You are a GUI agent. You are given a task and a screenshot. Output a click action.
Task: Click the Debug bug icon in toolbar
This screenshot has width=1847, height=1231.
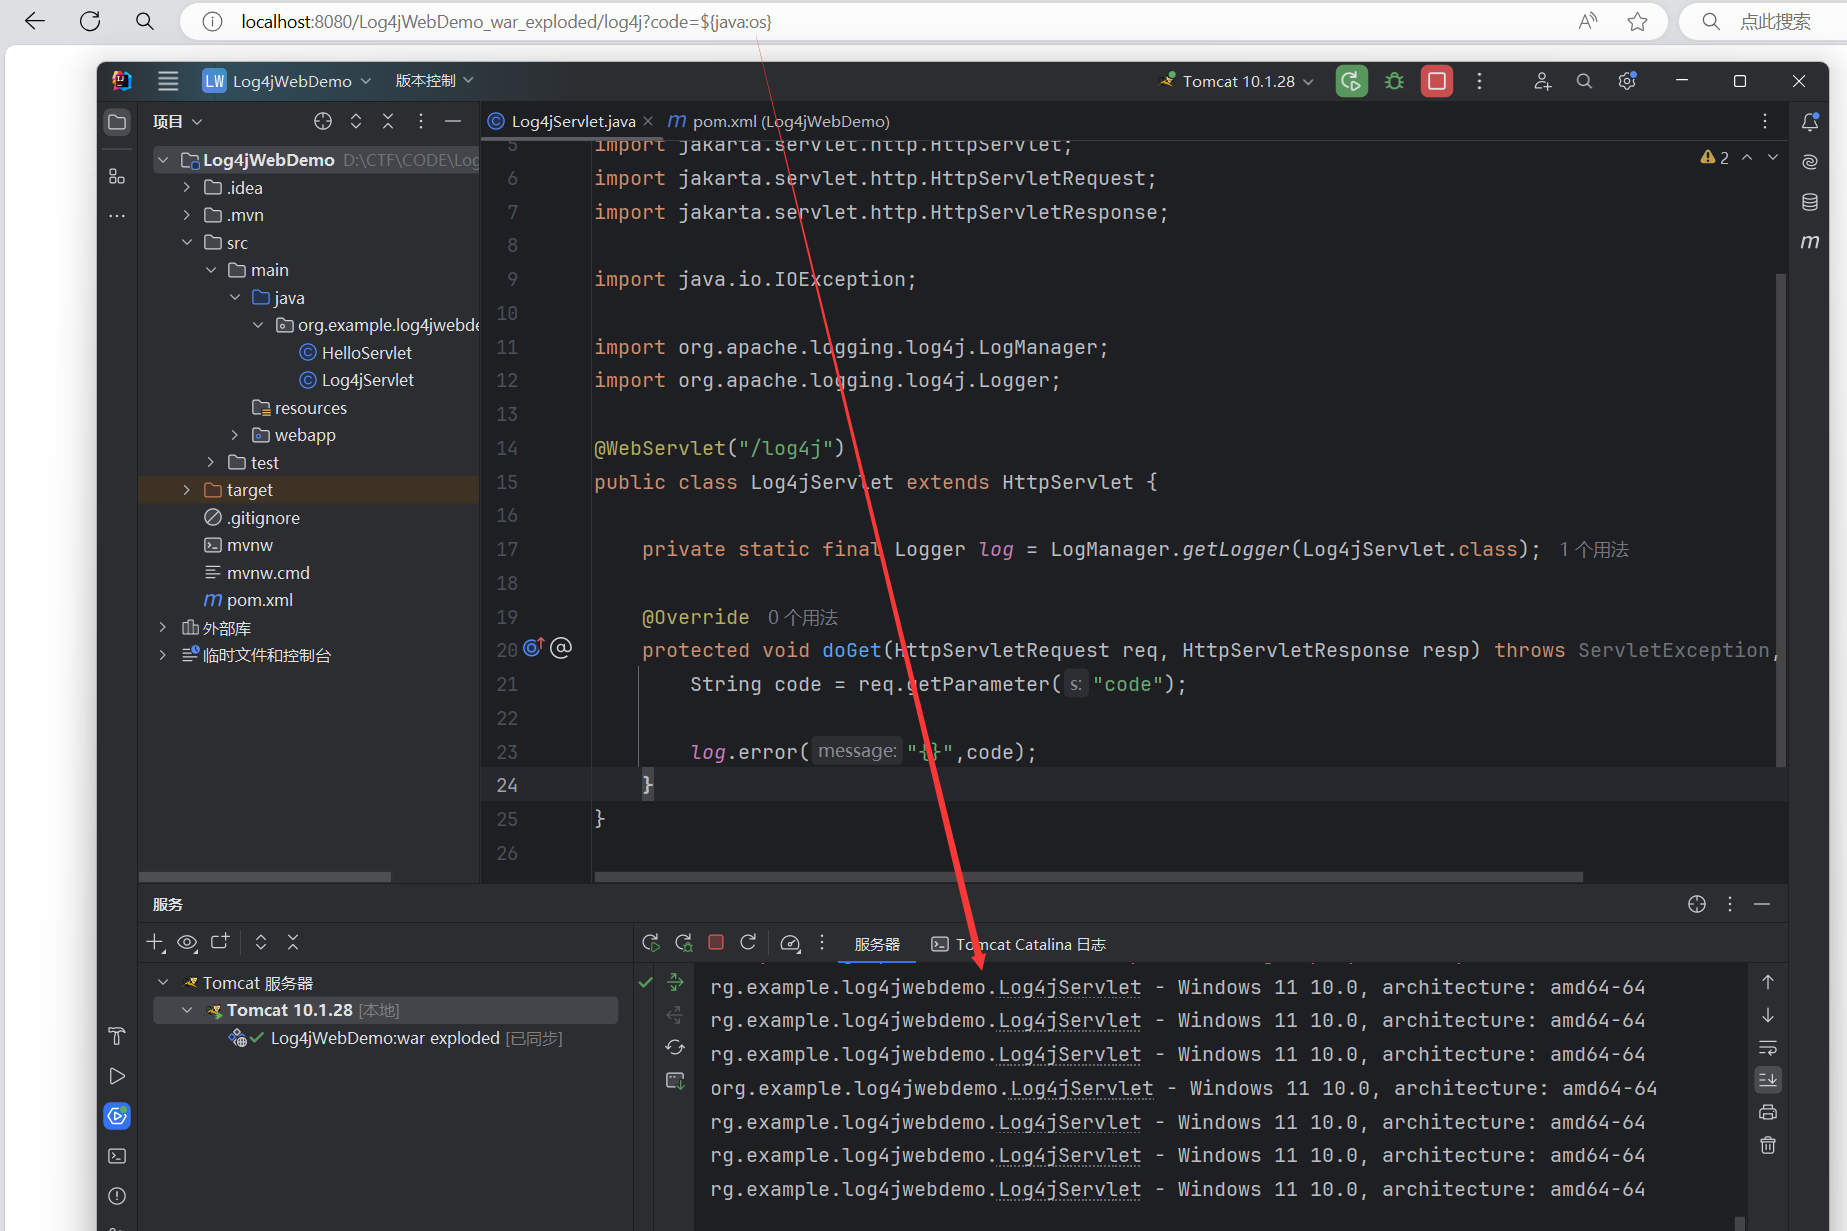coord(1394,81)
